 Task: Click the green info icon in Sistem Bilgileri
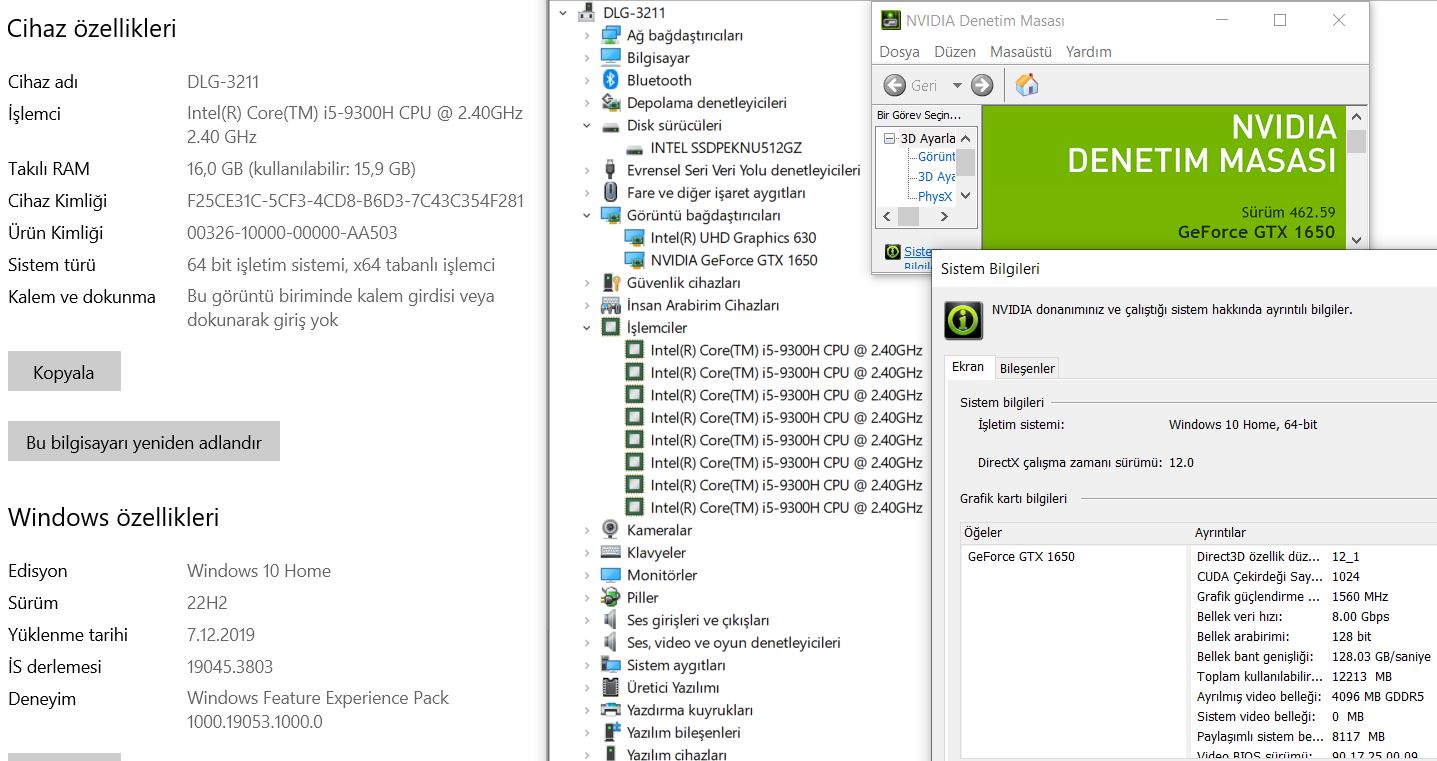[963, 320]
